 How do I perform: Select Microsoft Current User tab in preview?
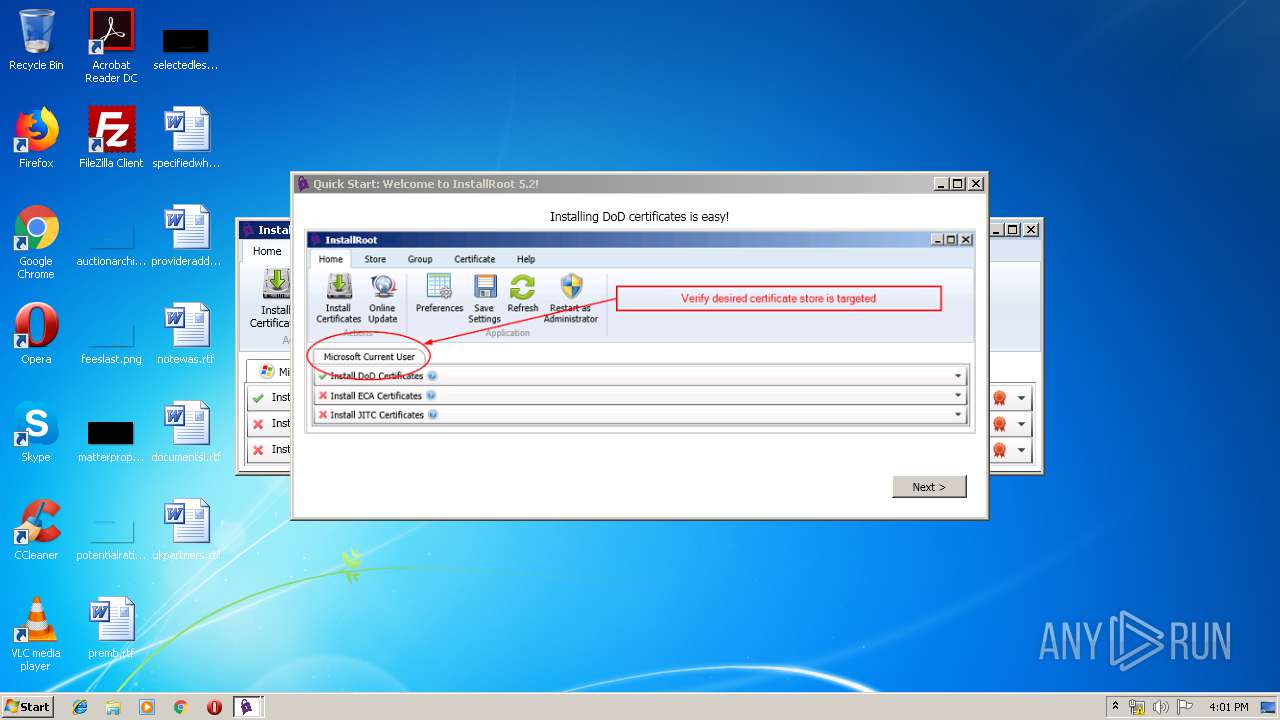click(x=369, y=357)
